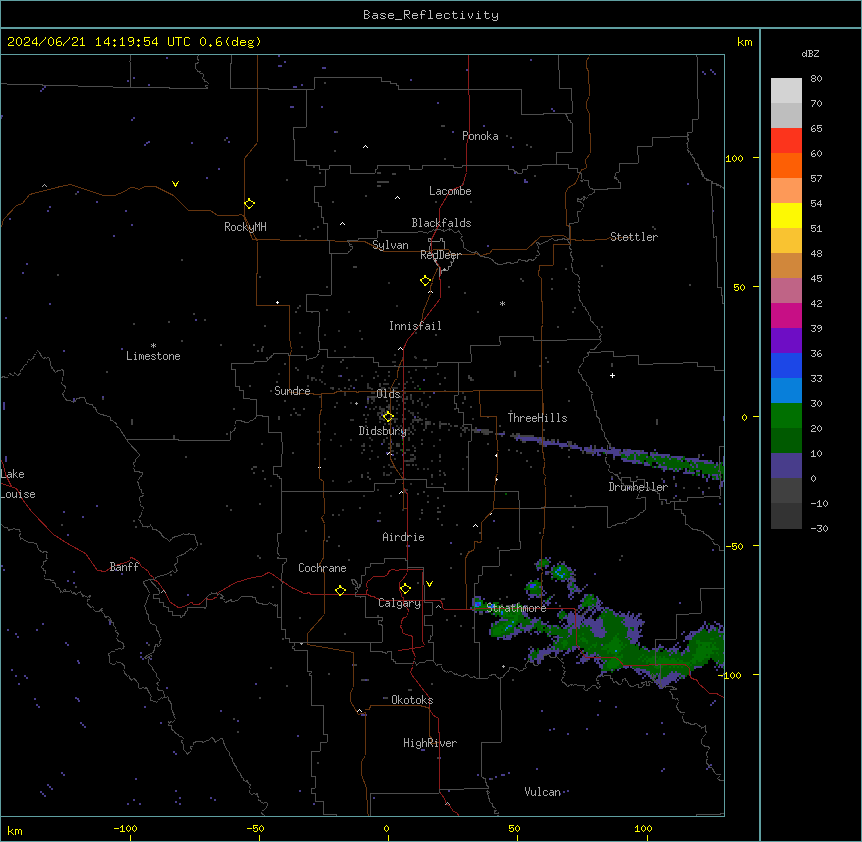This screenshot has width=862, height=842.
Task: Click the HighRiver town label
Action: (x=430, y=743)
